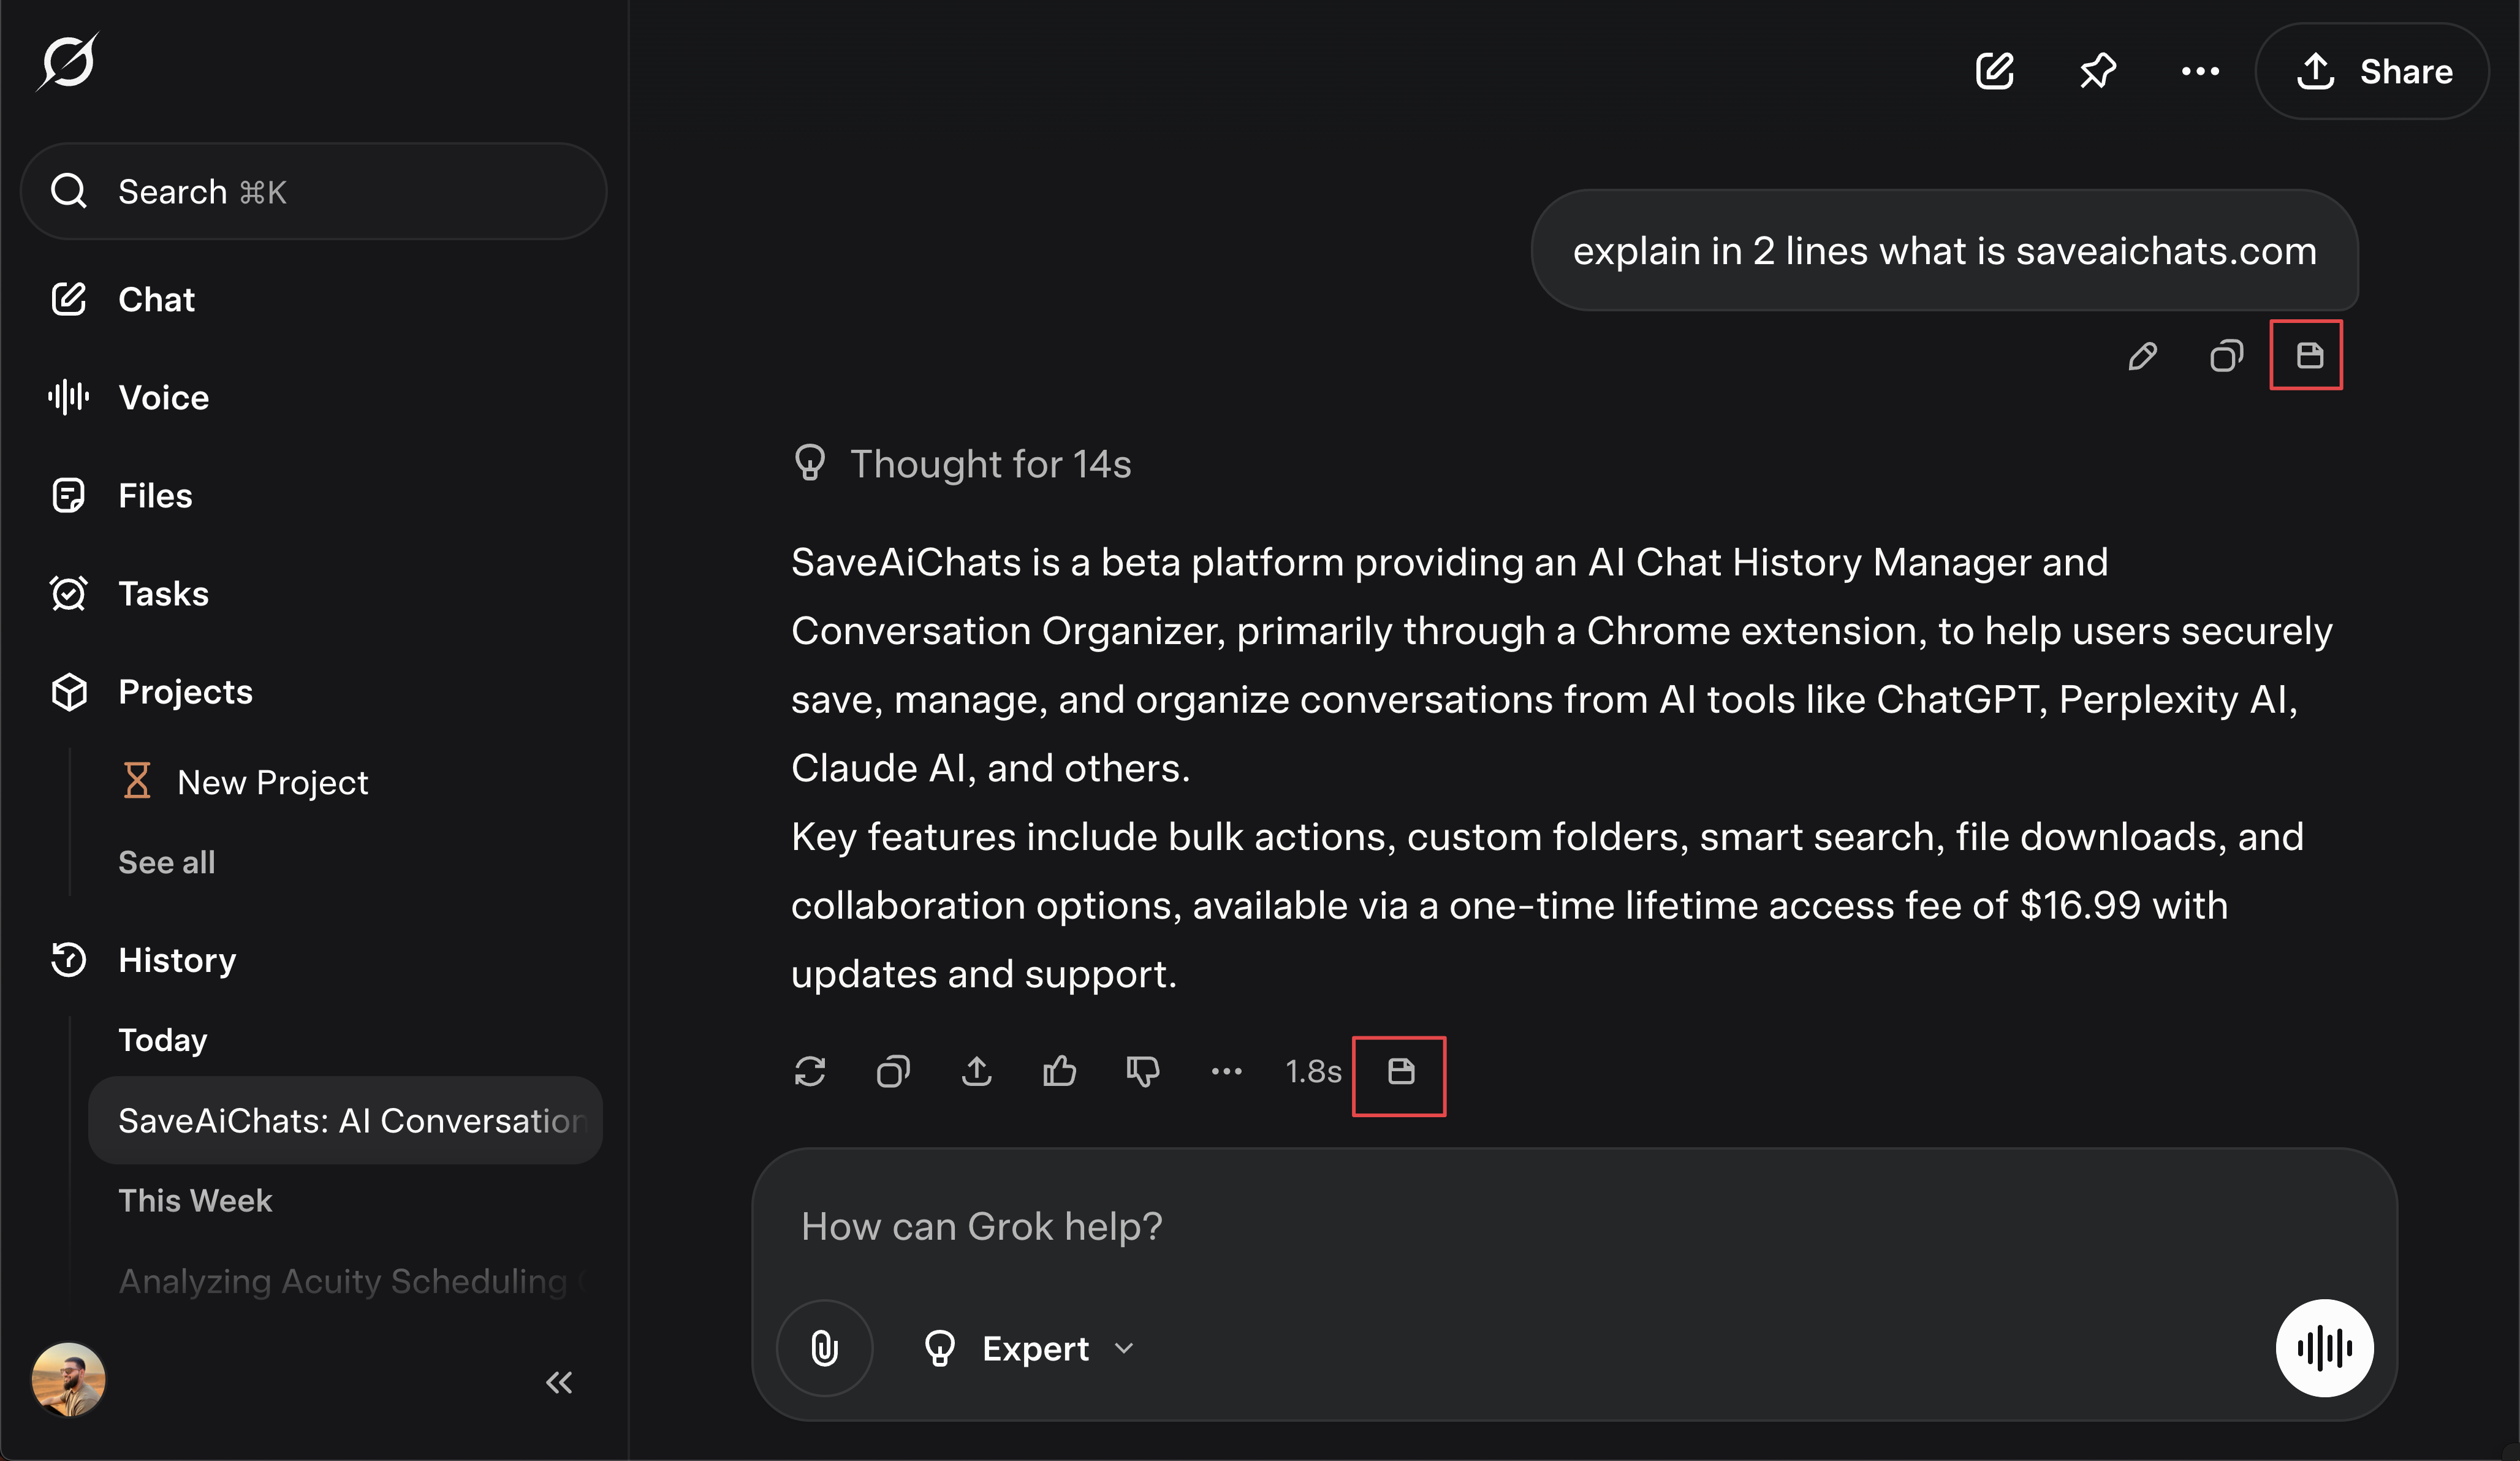Screen dimensions: 2520x1461
Task: Copy the Grok response
Action: tap(893, 1071)
